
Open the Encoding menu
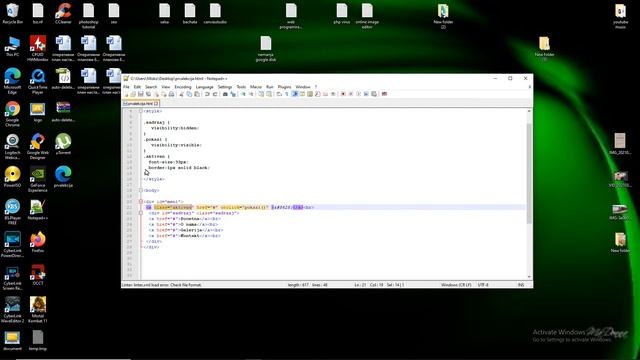[x=183, y=87]
